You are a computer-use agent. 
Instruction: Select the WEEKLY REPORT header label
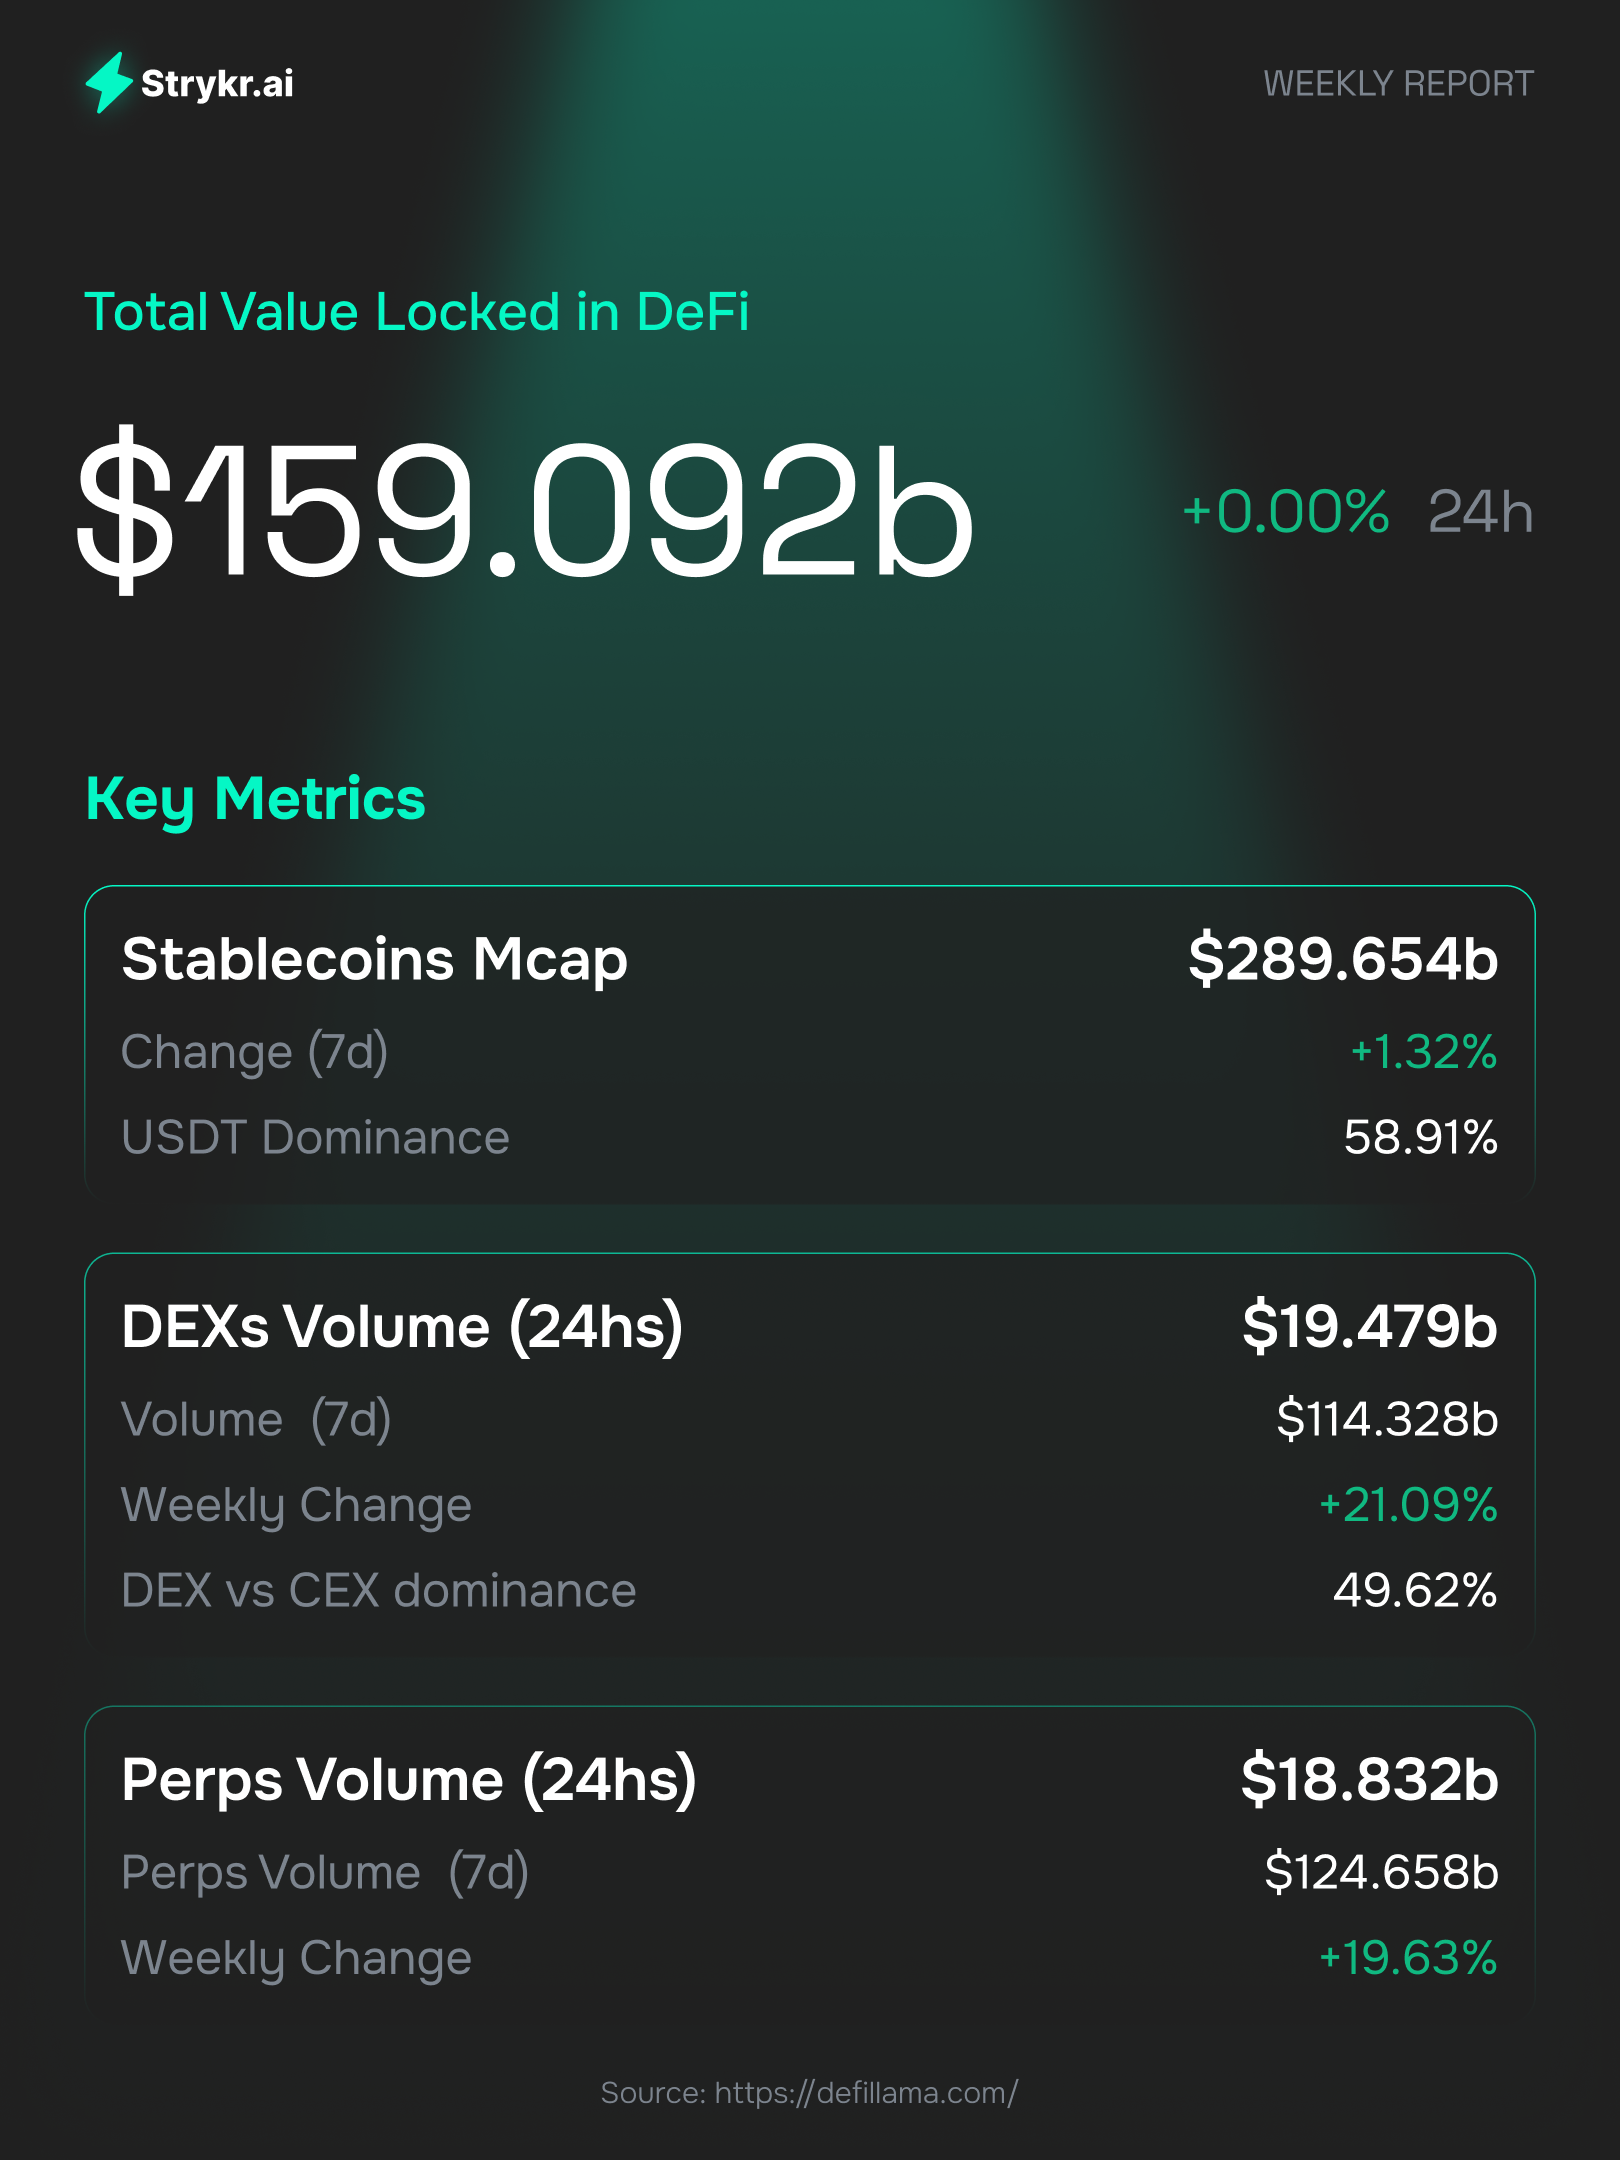[x=1397, y=84]
